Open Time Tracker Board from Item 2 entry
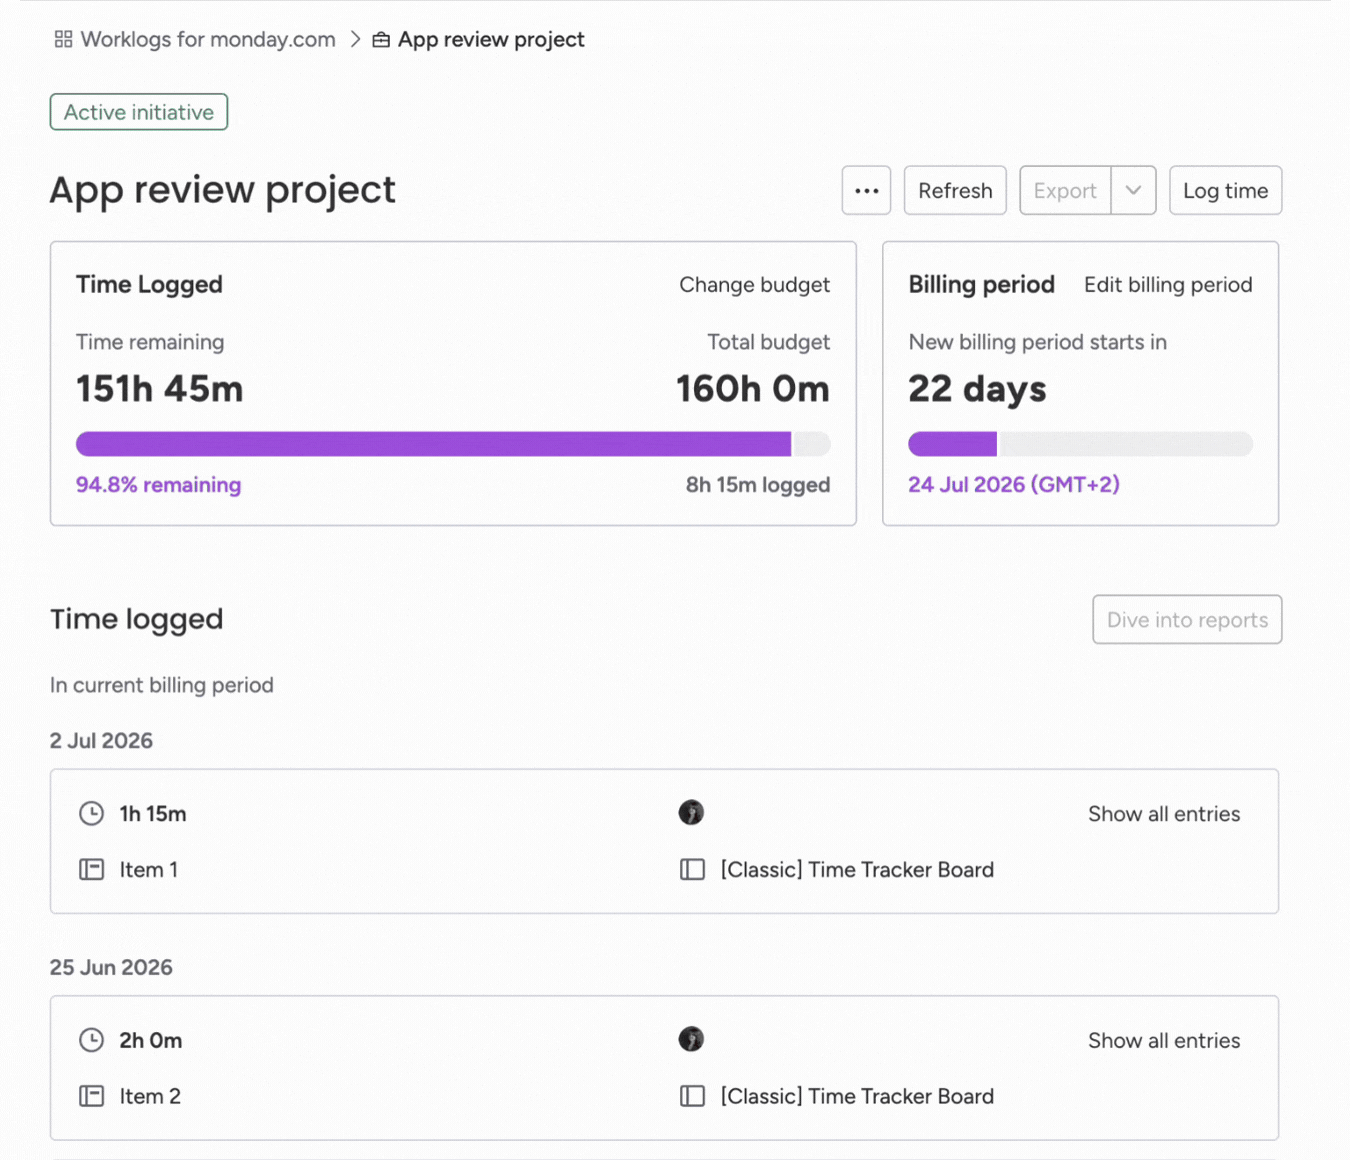1350x1160 pixels. click(857, 1097)
